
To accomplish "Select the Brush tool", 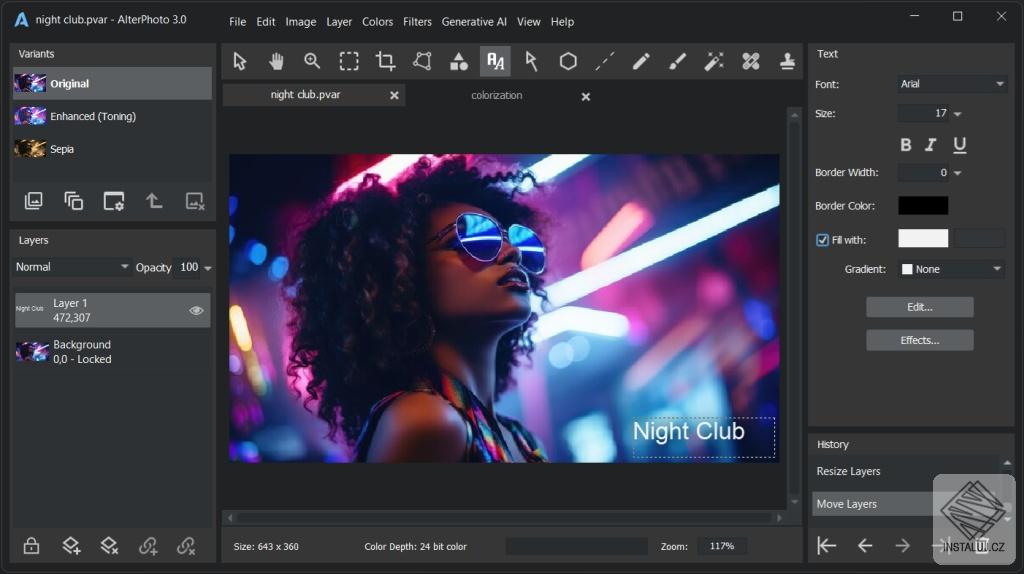I will pos(678,61).
